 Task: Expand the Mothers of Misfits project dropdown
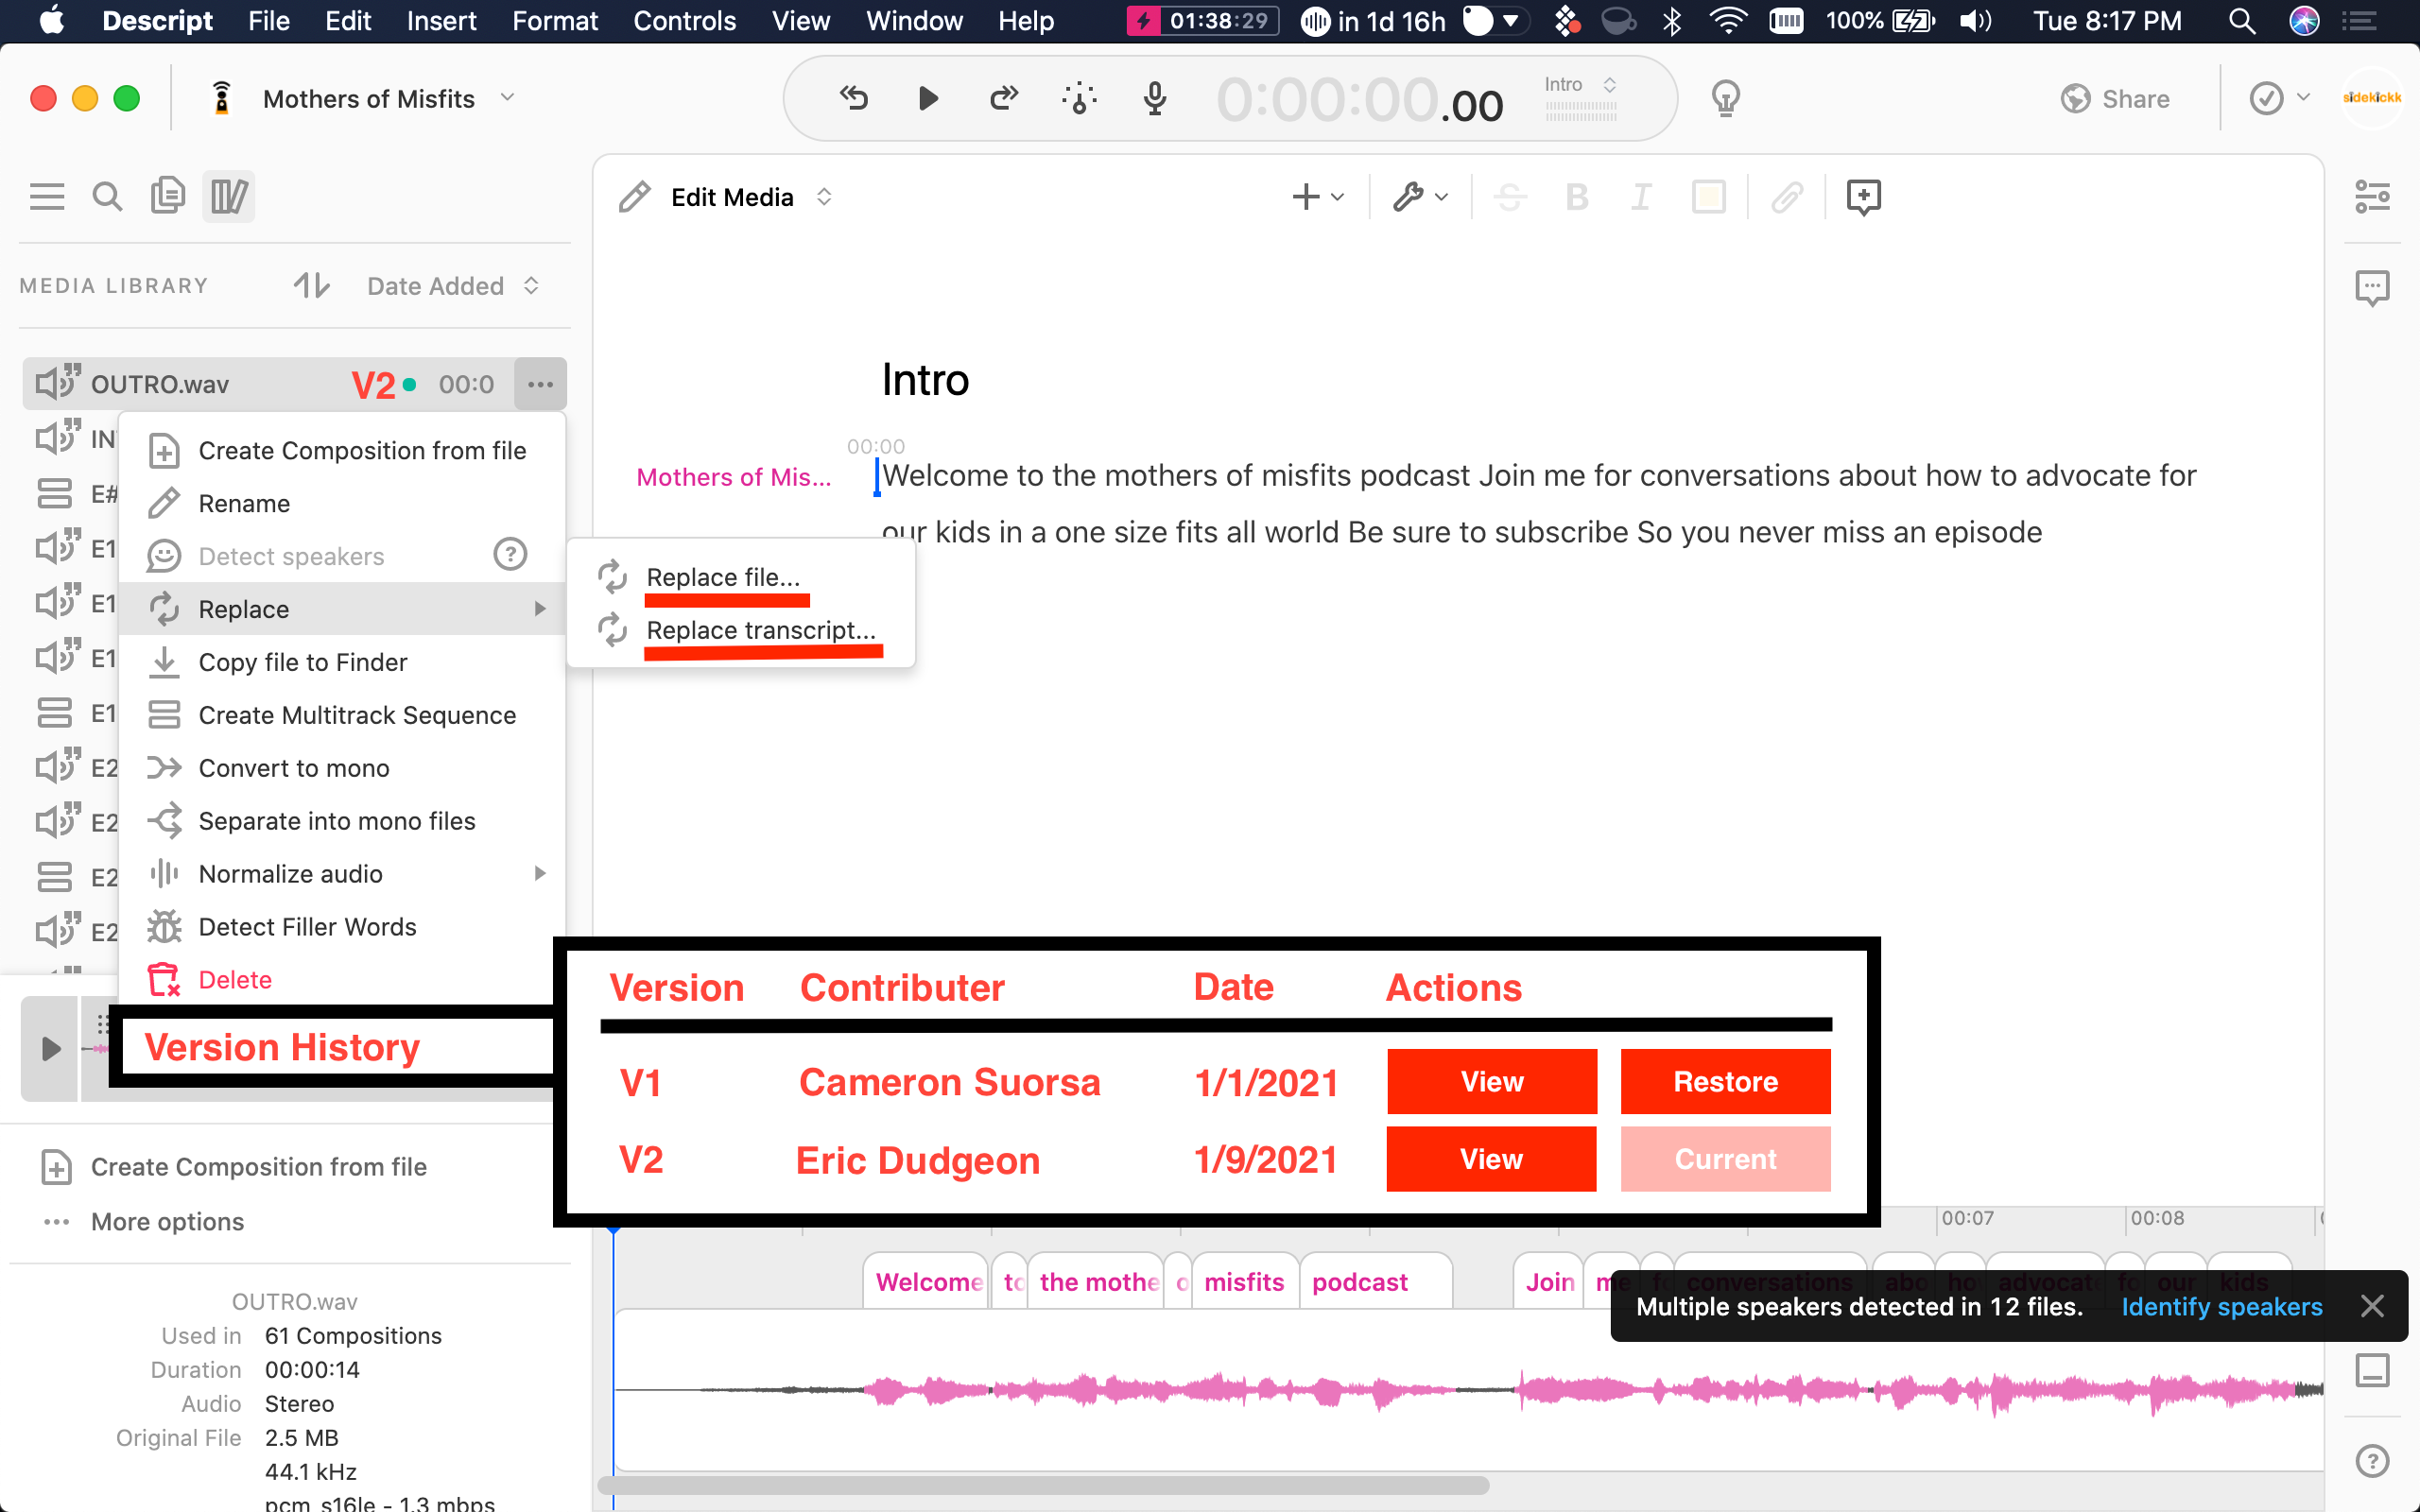[508, 97]
